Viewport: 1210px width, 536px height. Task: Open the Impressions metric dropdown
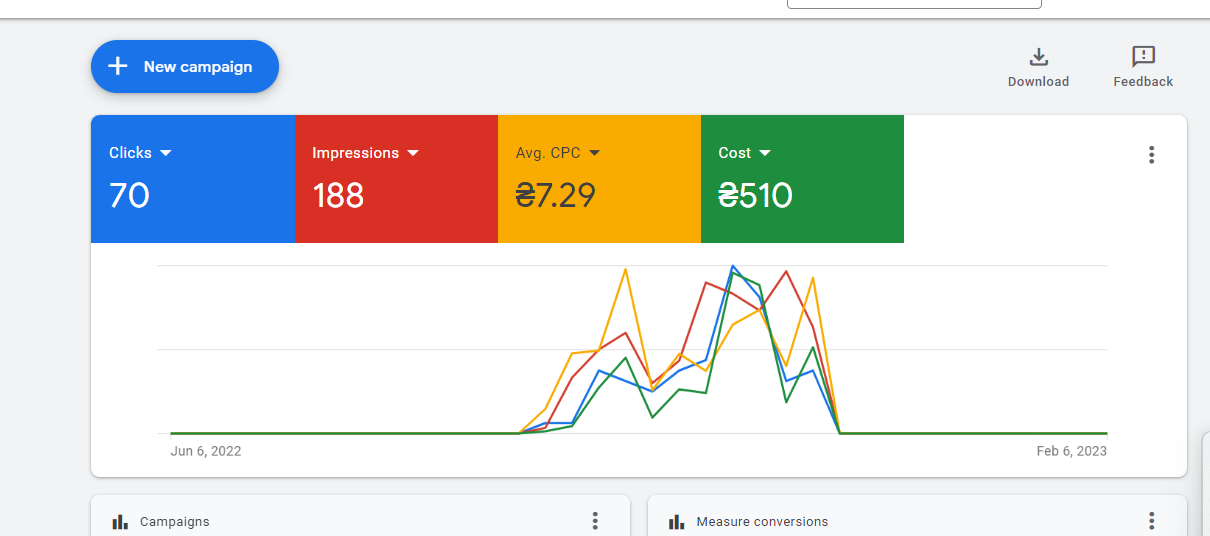click(366, 153)
